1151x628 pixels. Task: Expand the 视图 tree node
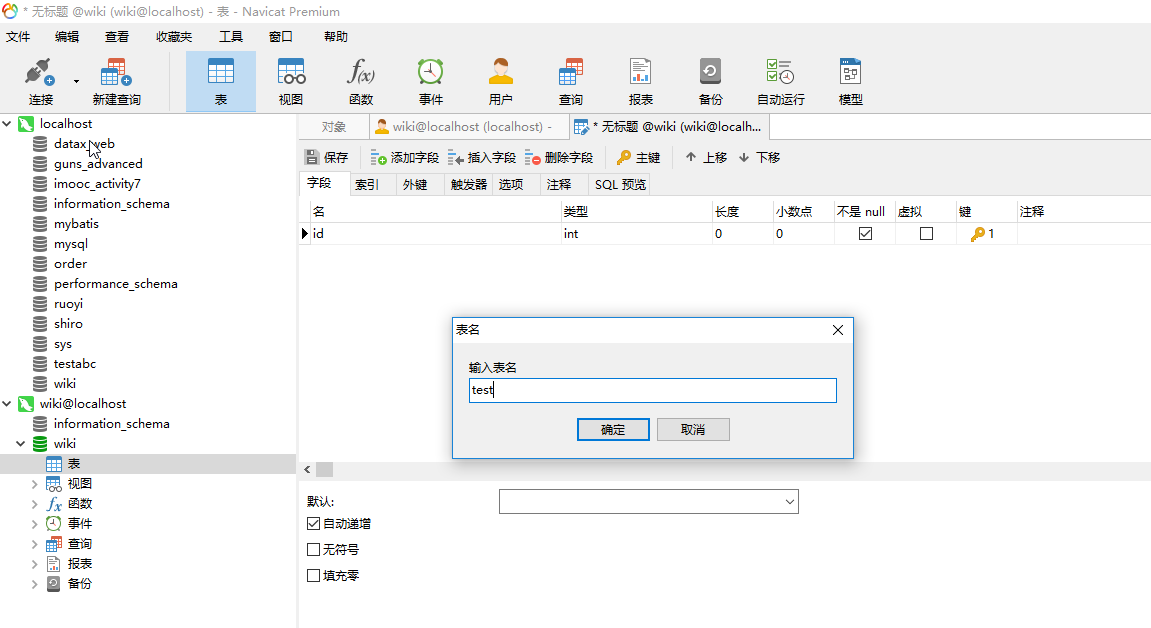[35, 483]
